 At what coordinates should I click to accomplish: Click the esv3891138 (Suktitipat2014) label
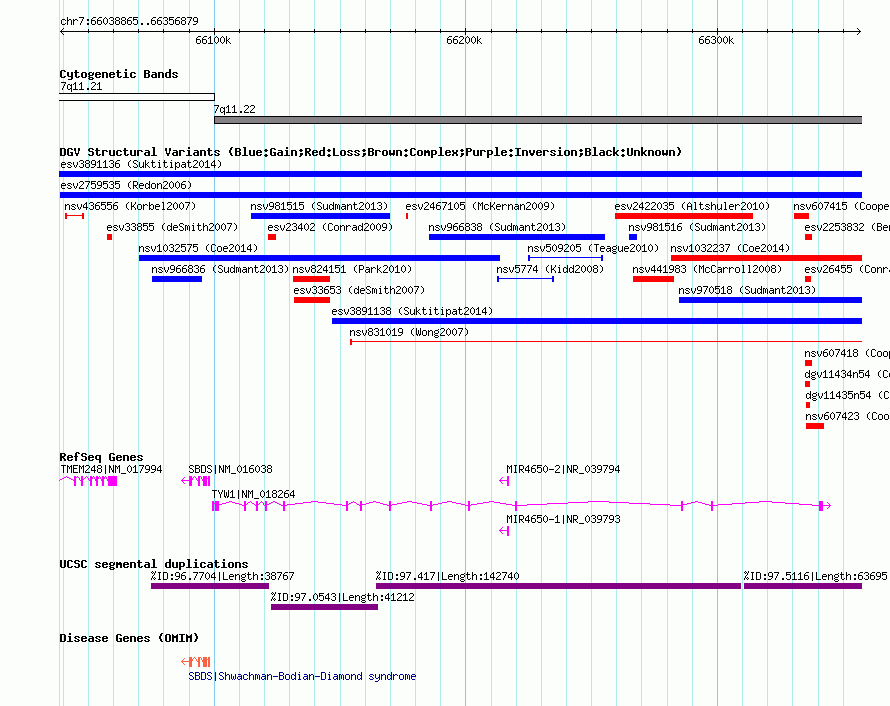412,311
